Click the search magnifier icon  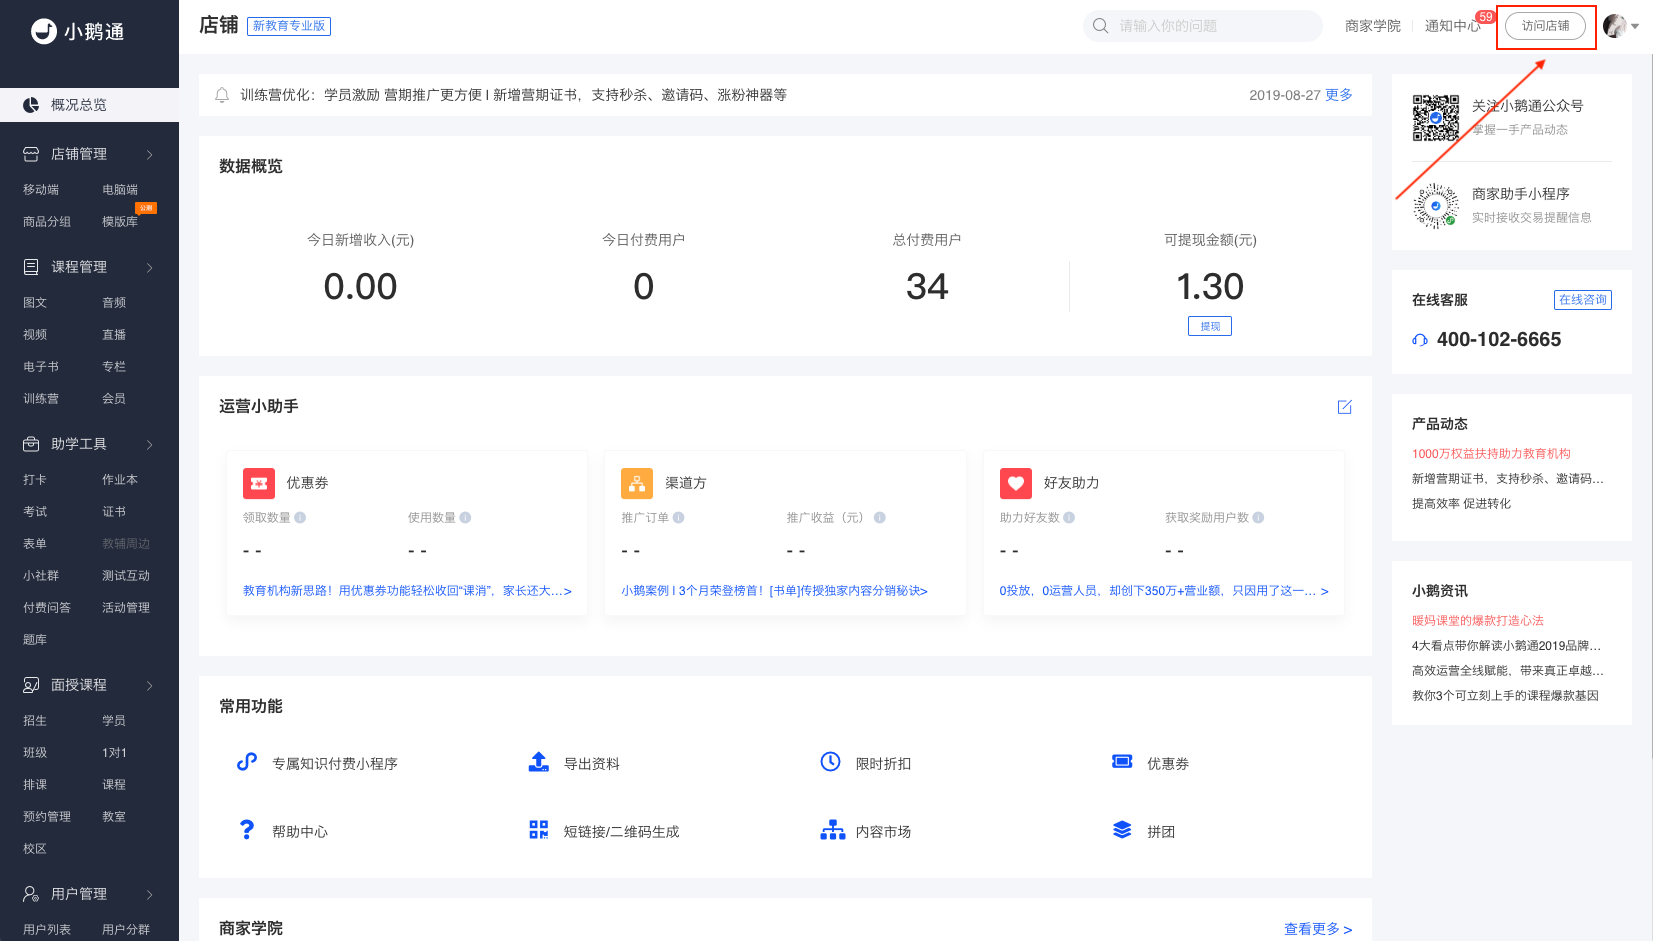1101,26
